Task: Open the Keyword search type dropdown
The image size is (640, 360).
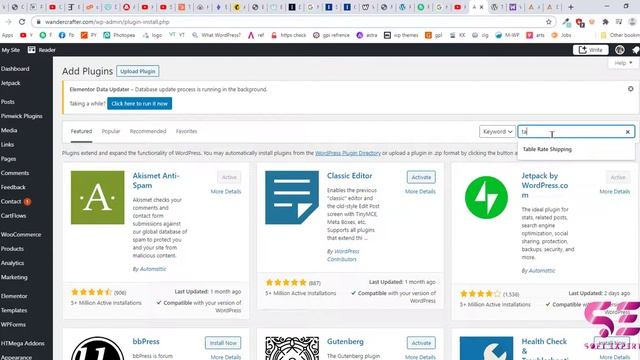Action: click(x=497, y=131)
